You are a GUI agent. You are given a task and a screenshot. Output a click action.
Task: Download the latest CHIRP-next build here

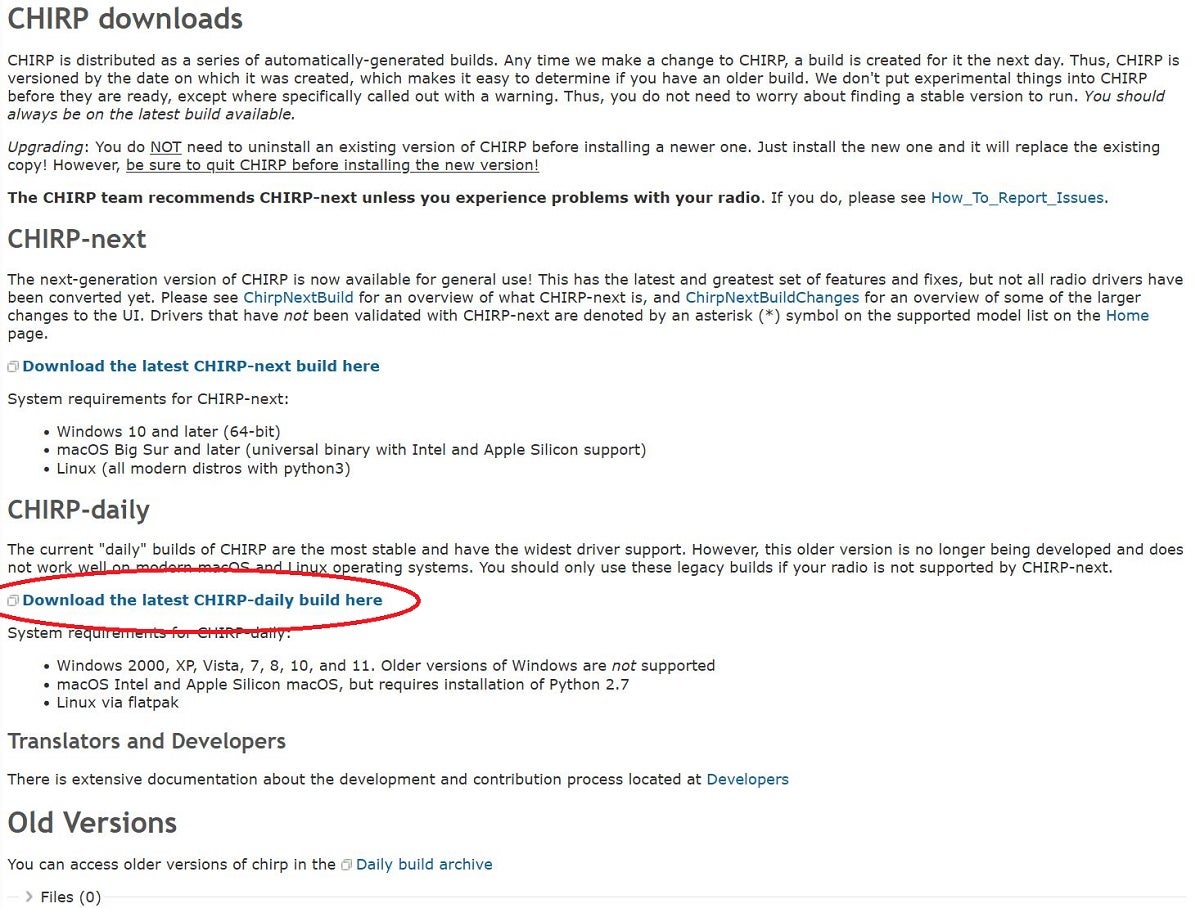pyautogui.click(x=201, y=366)
